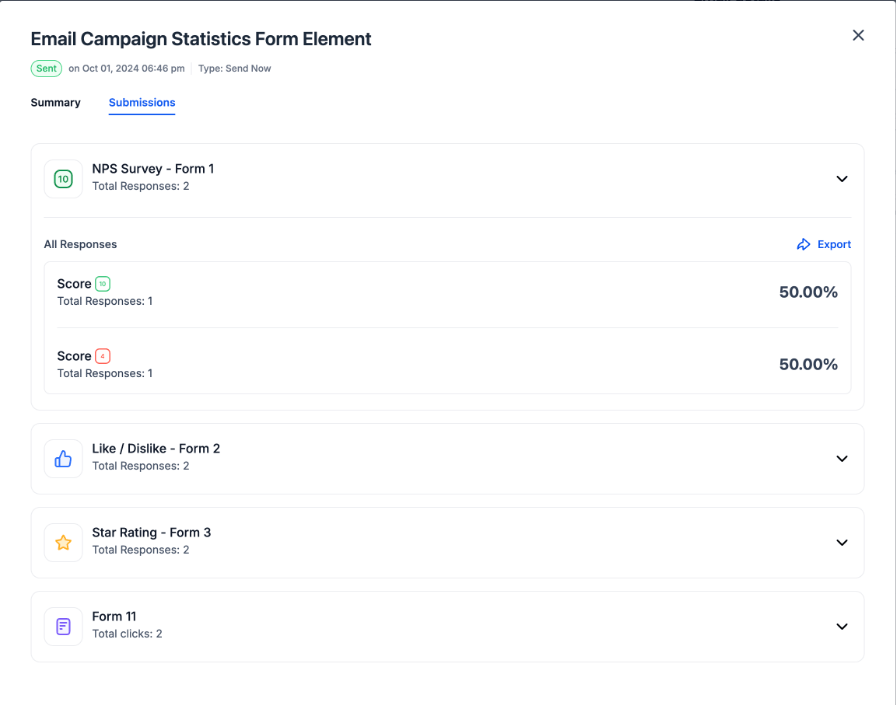Expand the Form 11 chevron

tap(842, 627)
